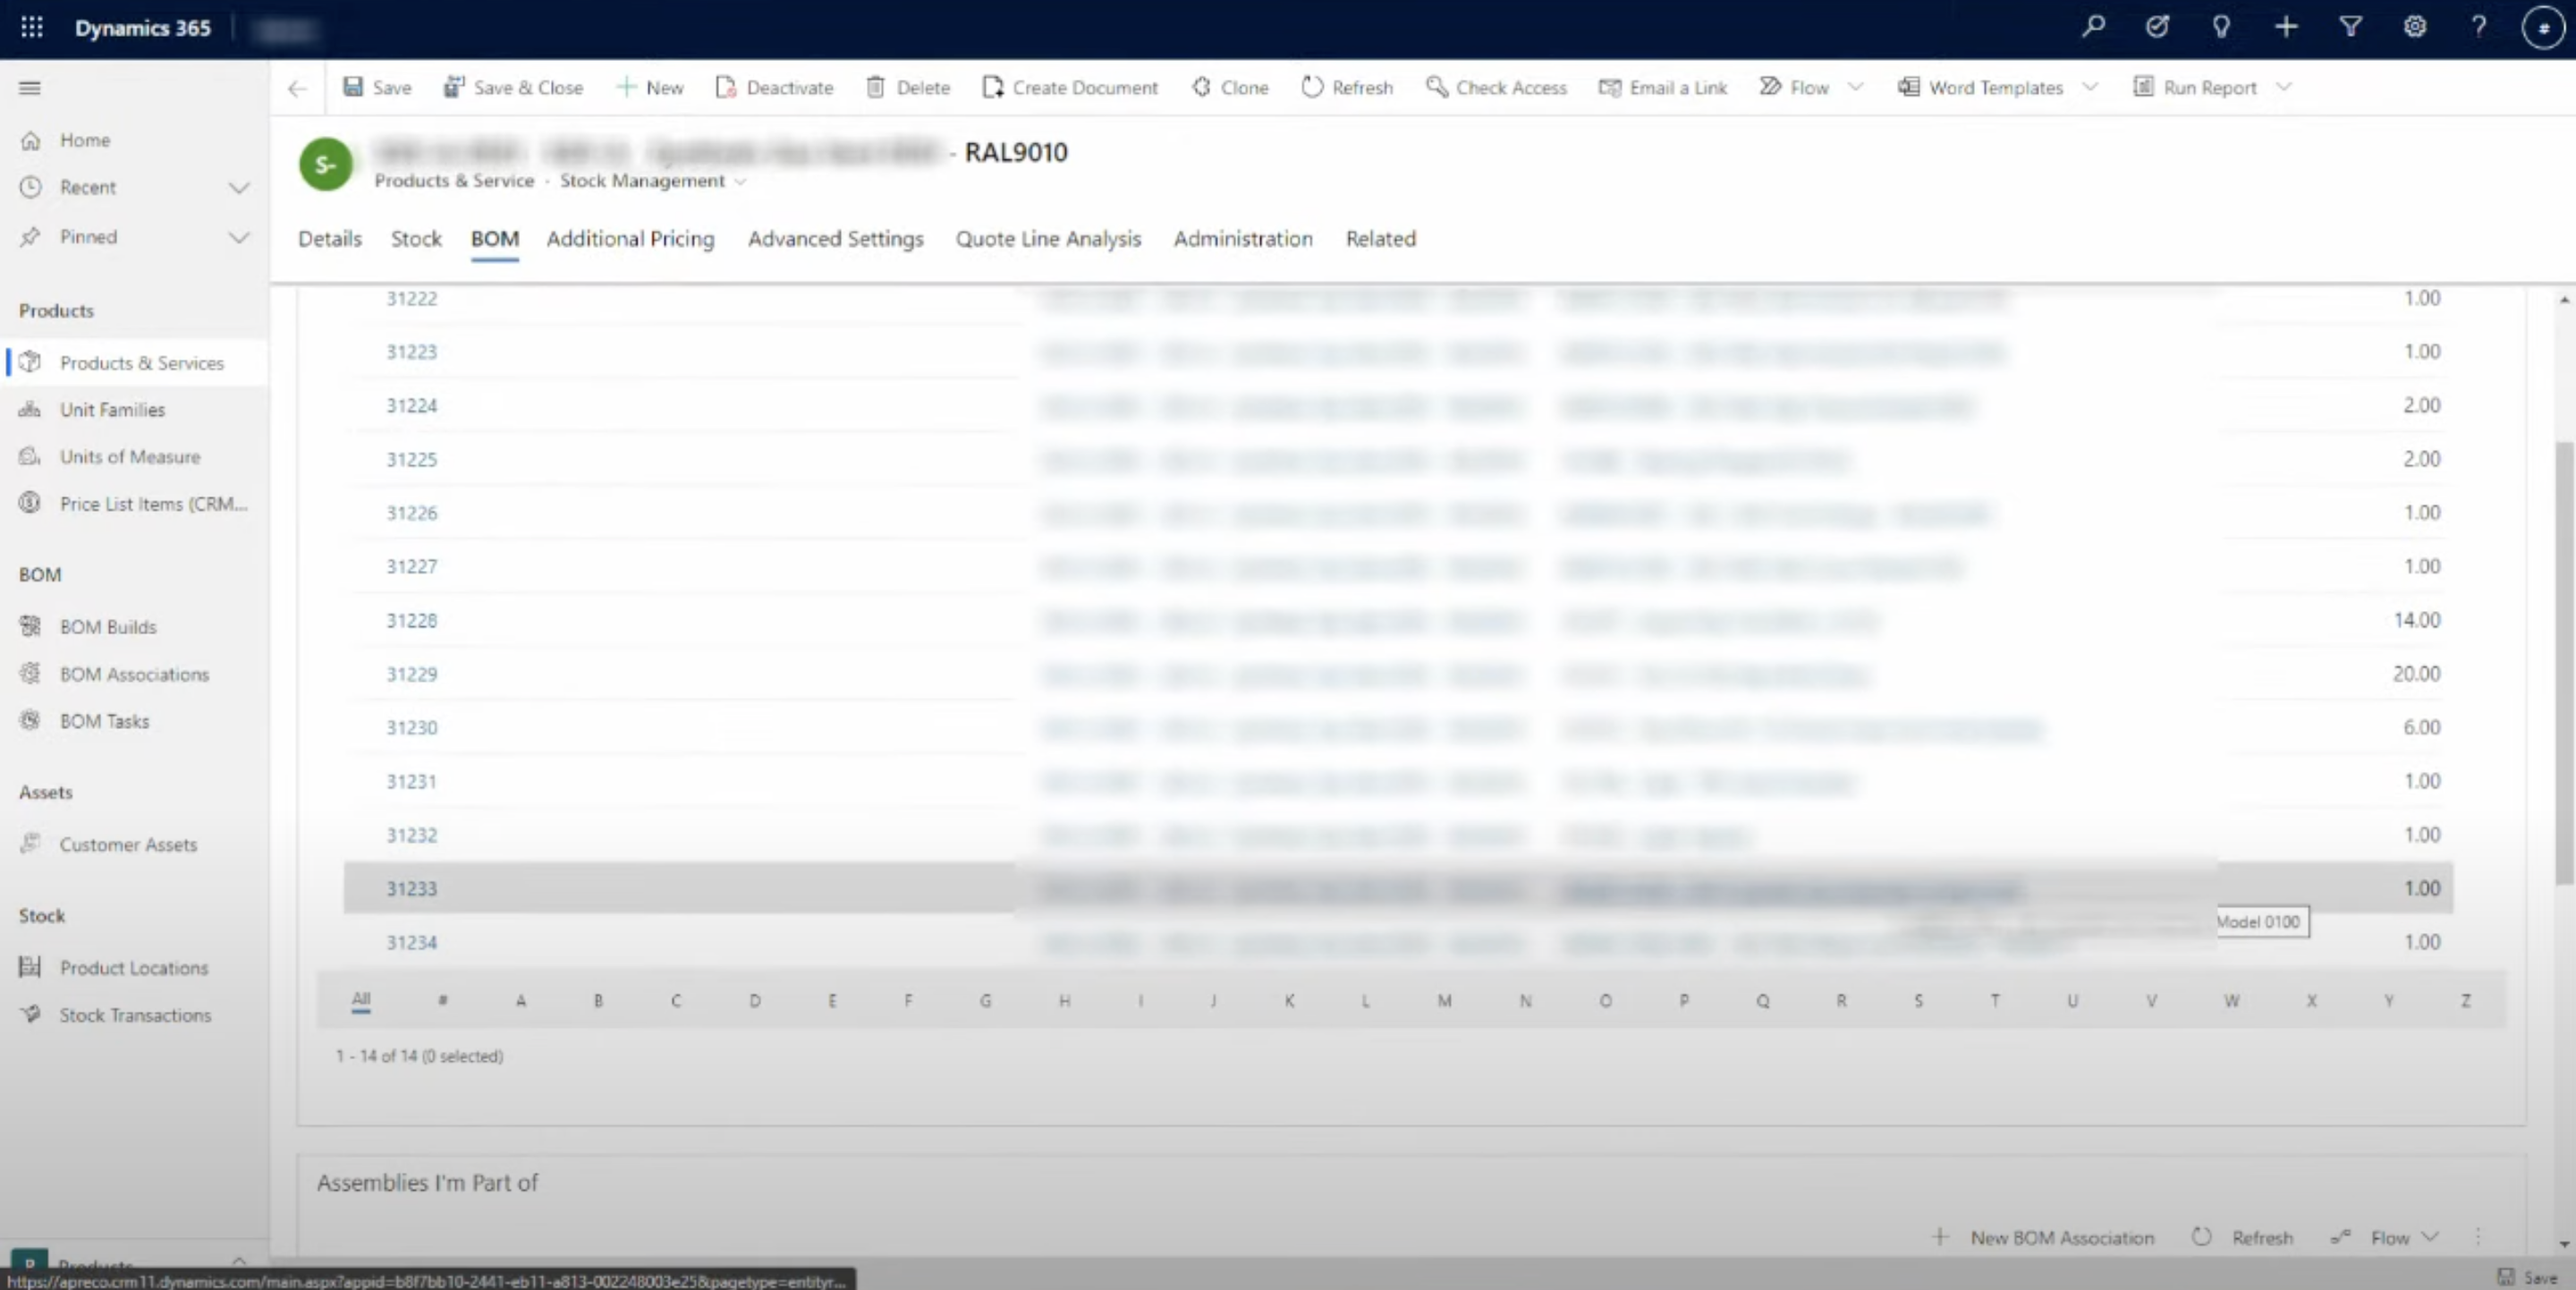Open the Dynamics 365 app launcher grid
The height and width of the screenshot is (1290, 2576).
click(30, 27)
